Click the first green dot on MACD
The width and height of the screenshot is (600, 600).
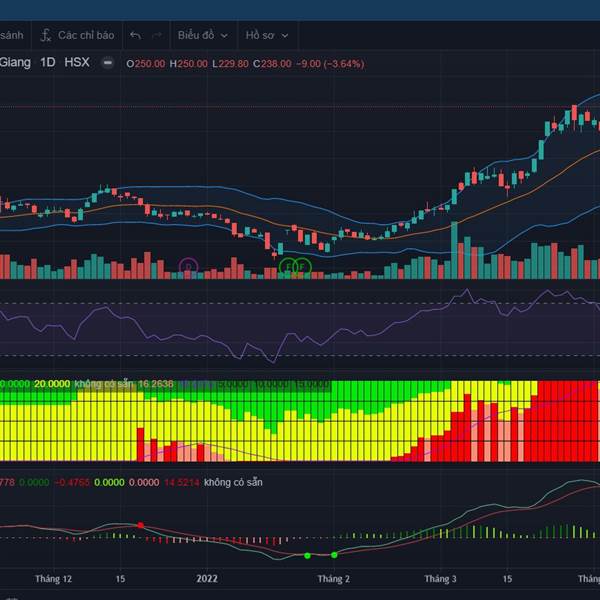[307, 555]
